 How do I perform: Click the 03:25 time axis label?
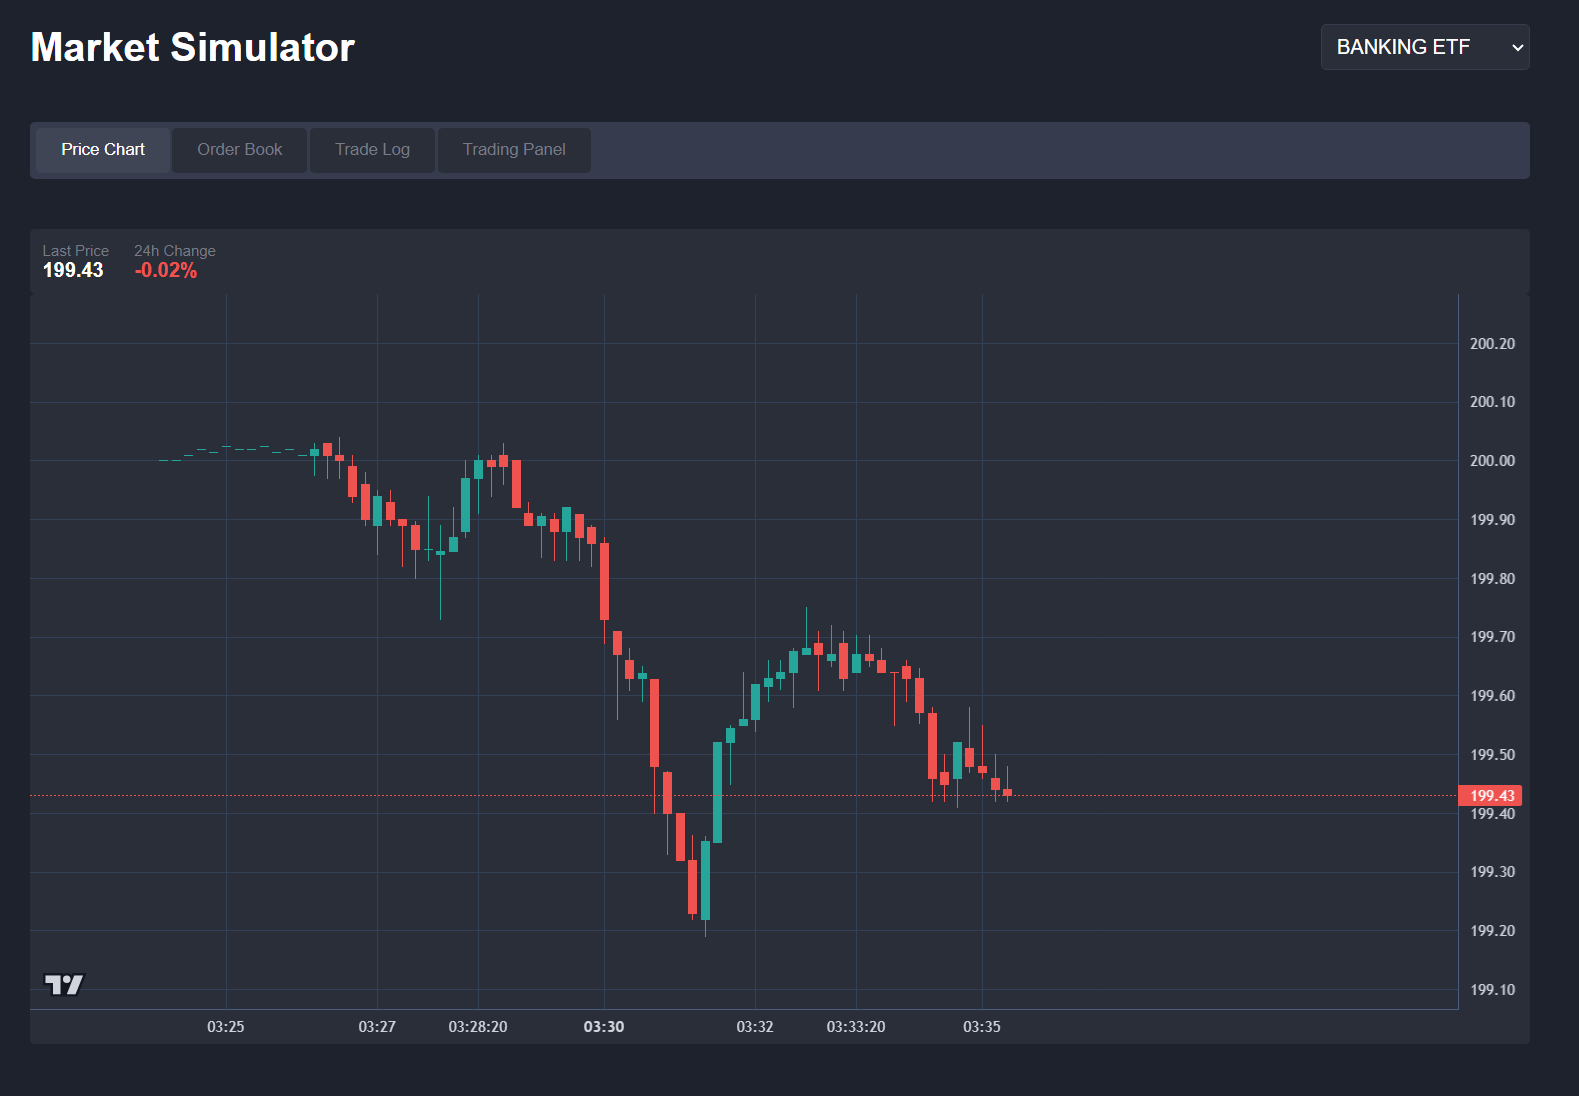226,1027
